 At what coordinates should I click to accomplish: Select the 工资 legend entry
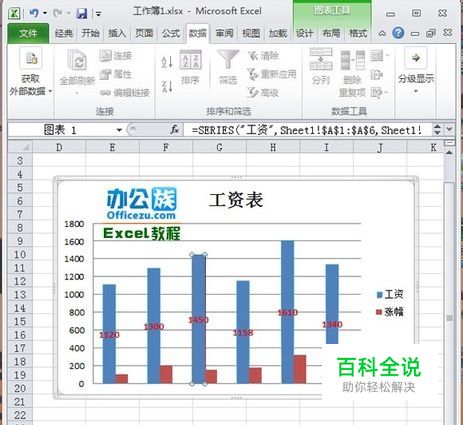pyautogui.click(x=390, y=294)
